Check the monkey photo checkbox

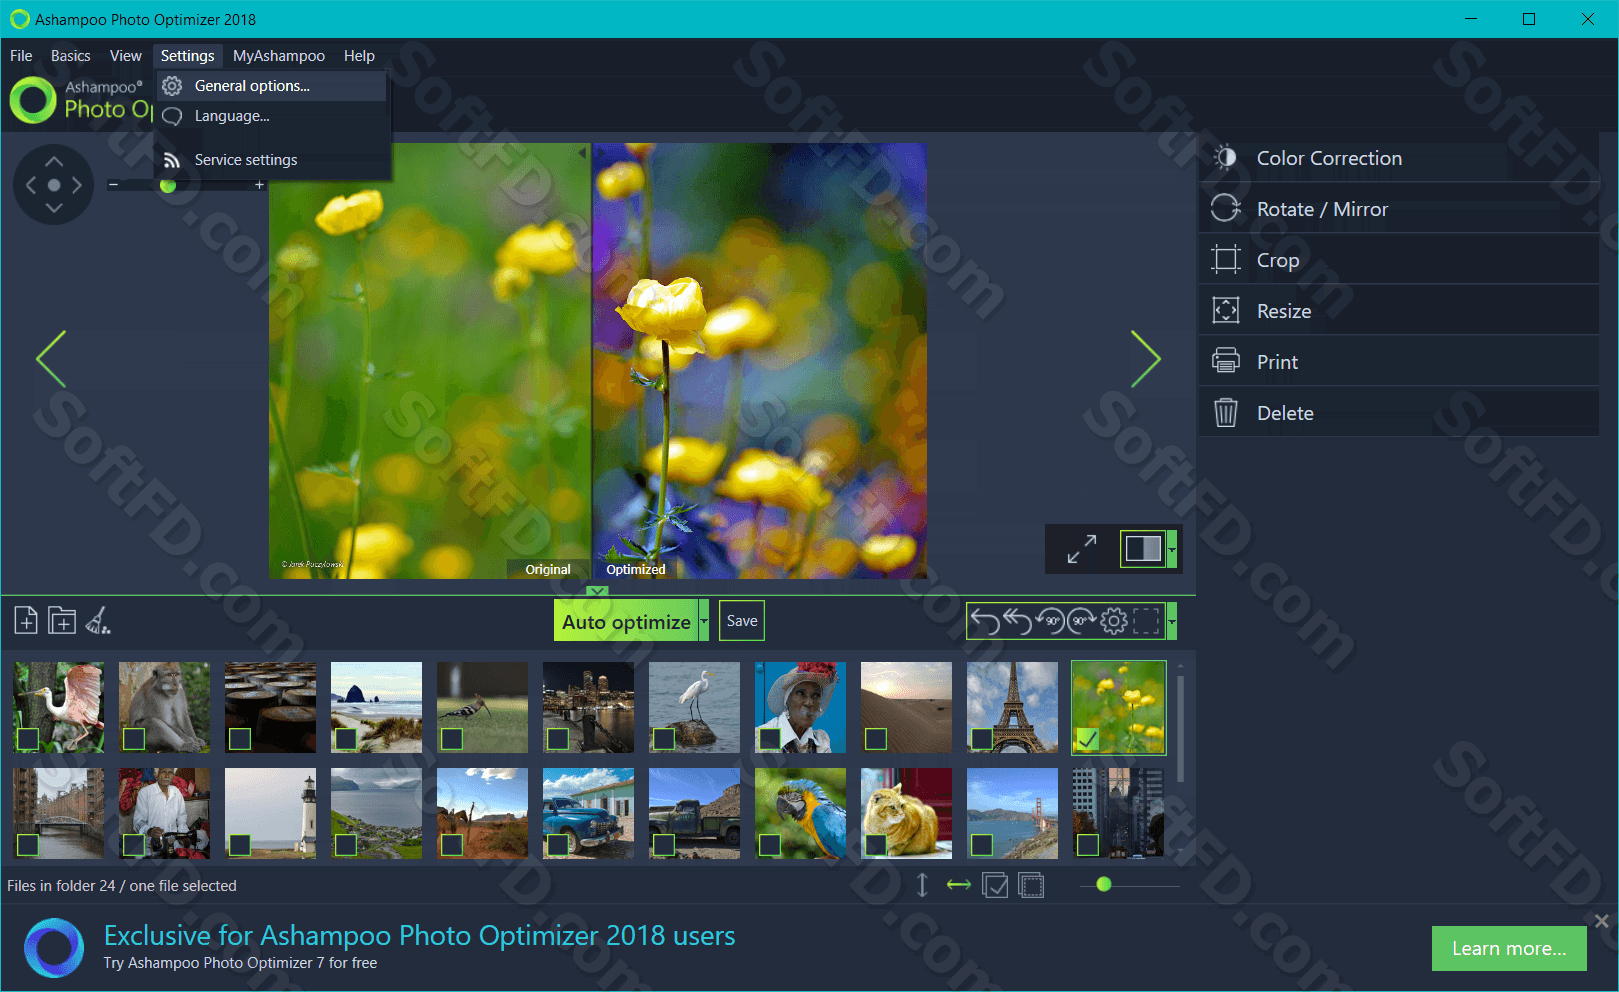point(134,739)
